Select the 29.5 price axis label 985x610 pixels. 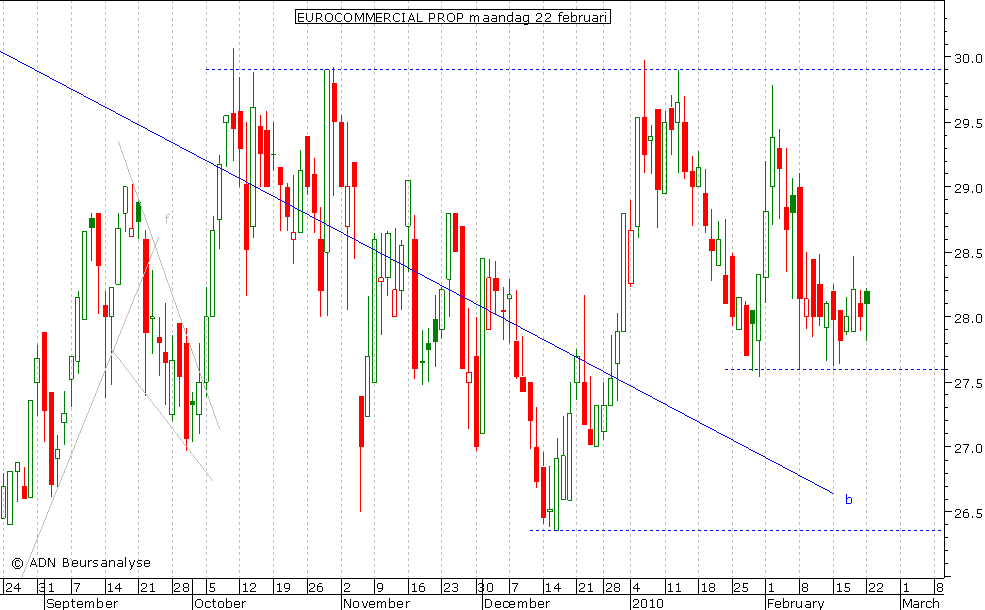click(967, 123)
